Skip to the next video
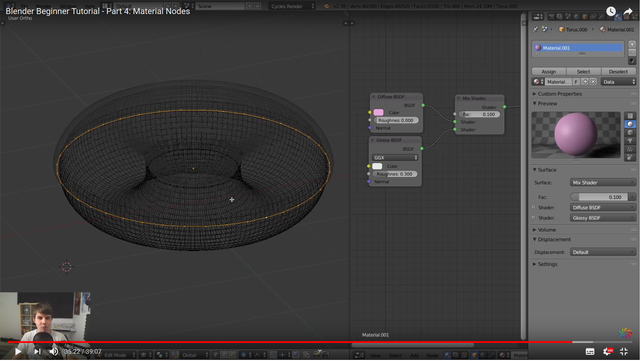Screen dimensions: 640x361 pos(37,351)
